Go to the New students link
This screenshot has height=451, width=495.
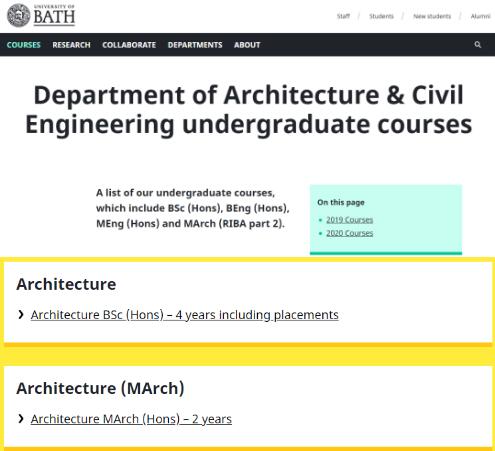pyautogui.click(x=432, y=16)
